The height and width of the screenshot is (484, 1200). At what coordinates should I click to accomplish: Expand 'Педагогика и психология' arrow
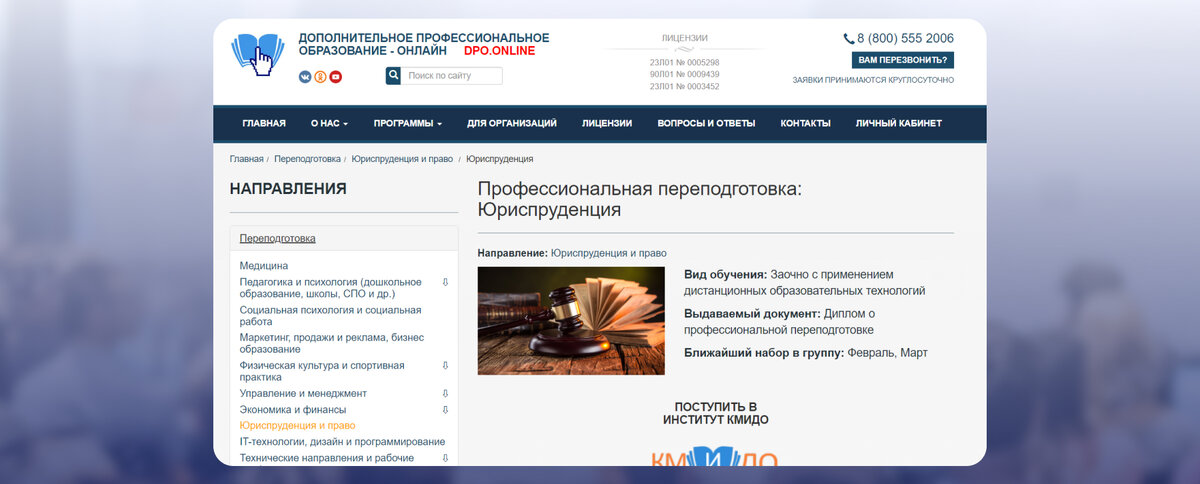pos(445,282)
